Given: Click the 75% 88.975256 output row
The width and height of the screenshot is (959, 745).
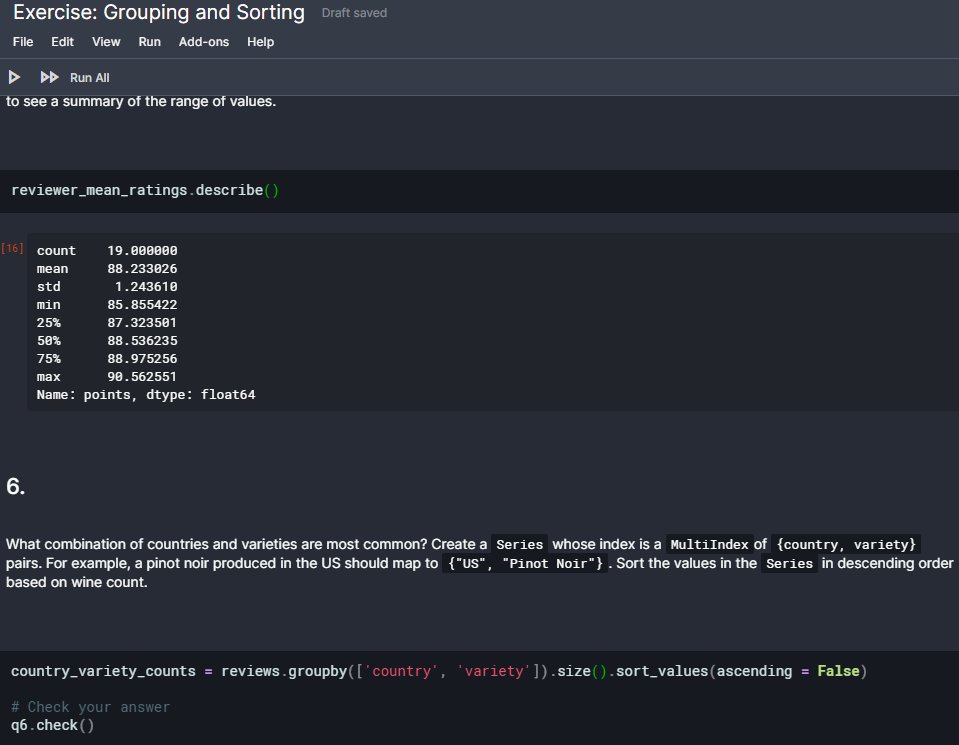Looking at the screenshot, I should (x=107, y=359).
